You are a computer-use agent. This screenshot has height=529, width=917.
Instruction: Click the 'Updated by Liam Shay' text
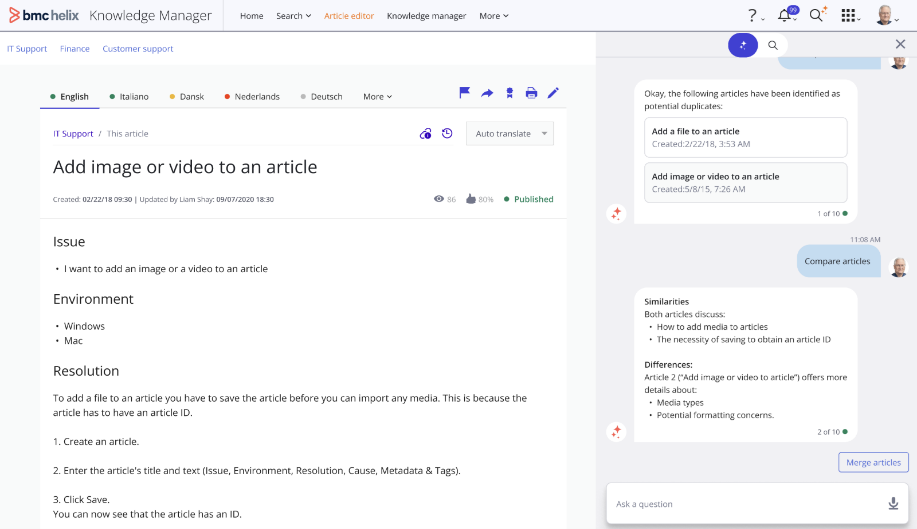click(x=176, y=199)
